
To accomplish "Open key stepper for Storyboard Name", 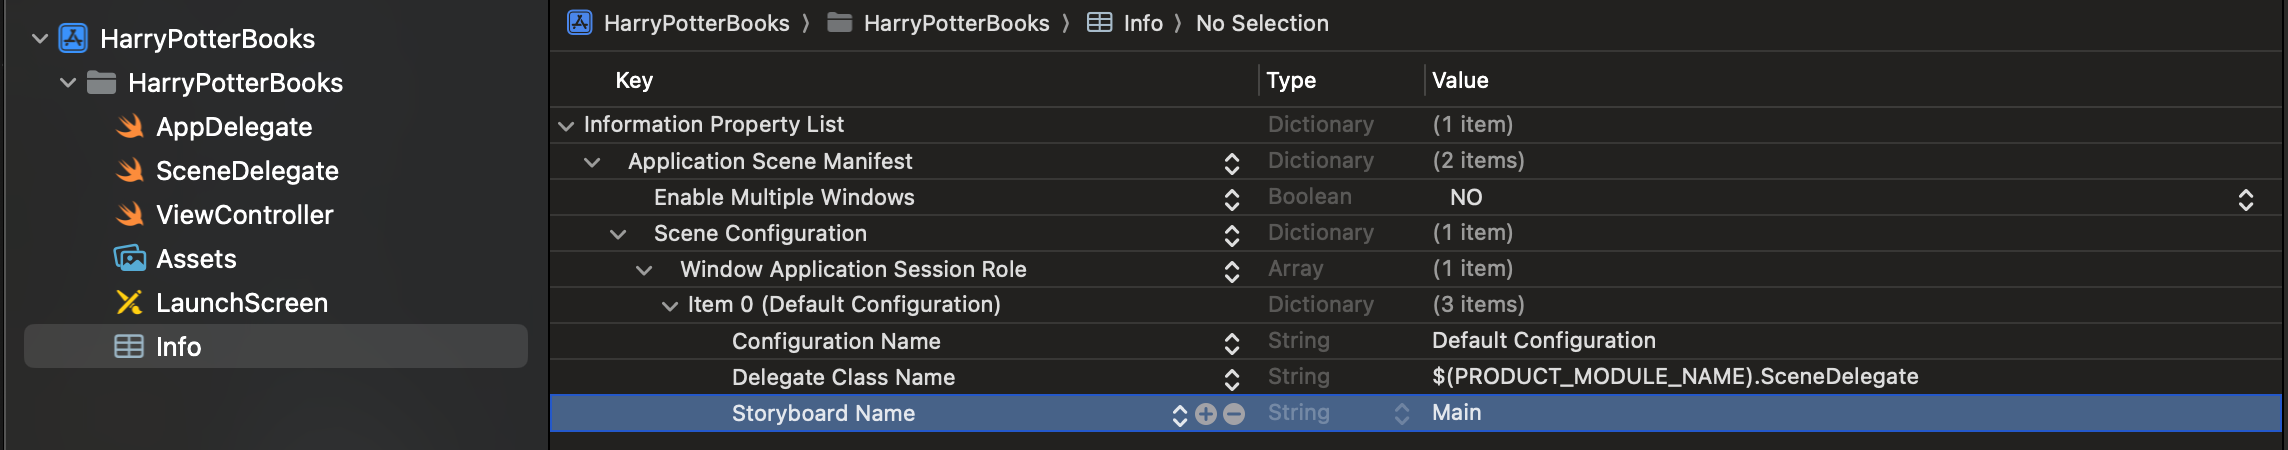I will tap(1180, 415).
